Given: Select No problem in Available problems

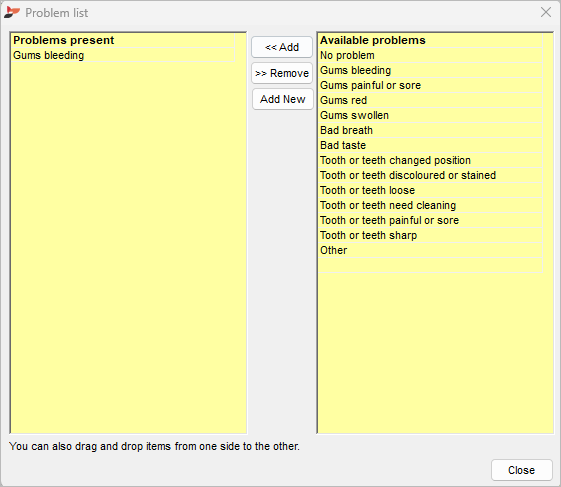Looking at the screenshot, I should click(x=430, y=55).
